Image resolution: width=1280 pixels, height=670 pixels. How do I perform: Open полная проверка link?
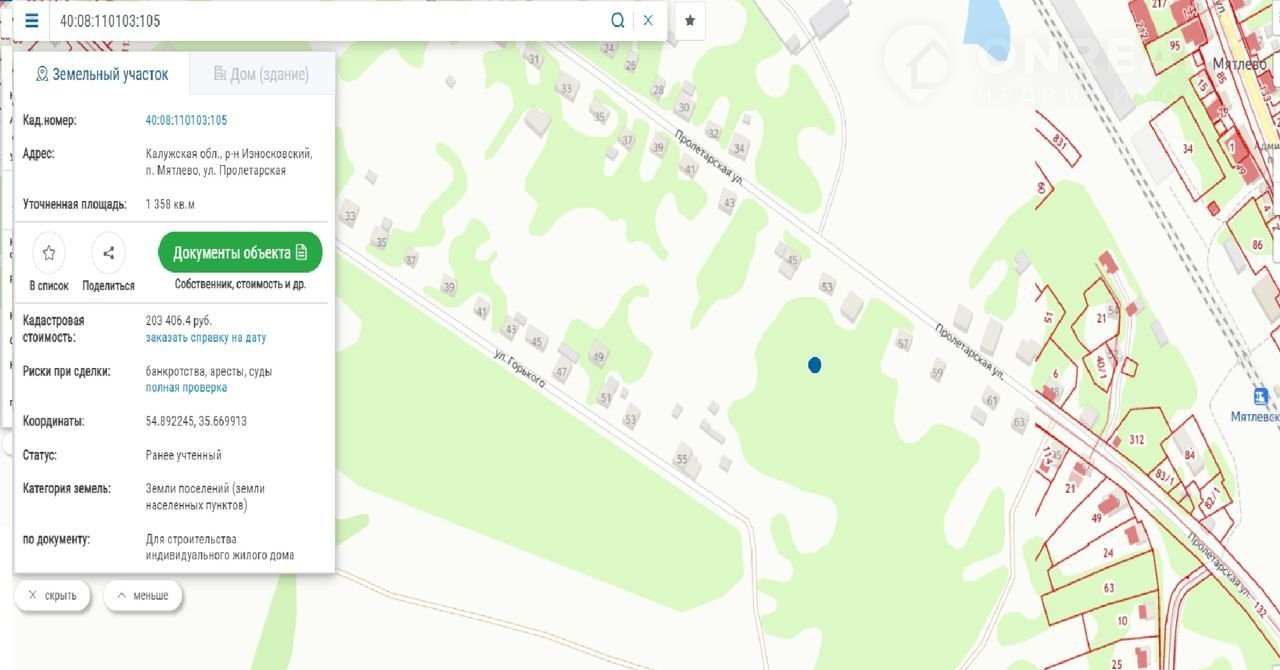[186, 388]
